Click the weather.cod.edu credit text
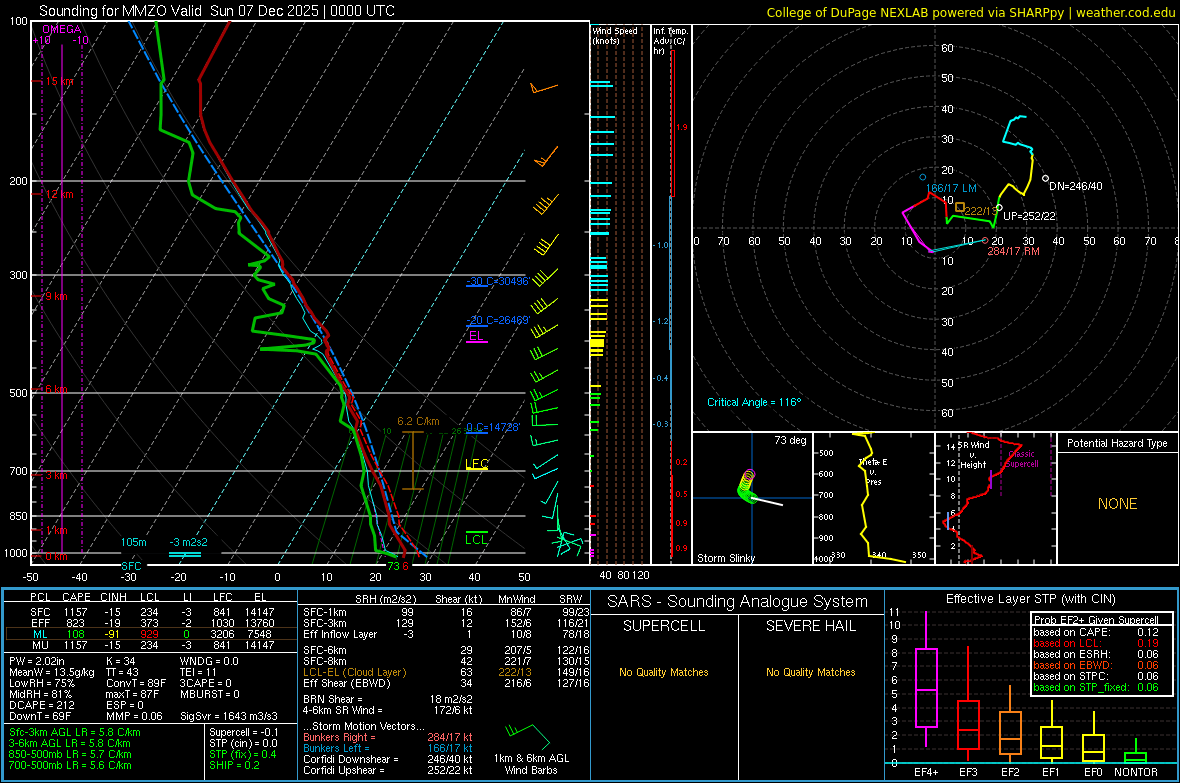The height and width of the screenshot is (783, 1180). pos(1125,12)
